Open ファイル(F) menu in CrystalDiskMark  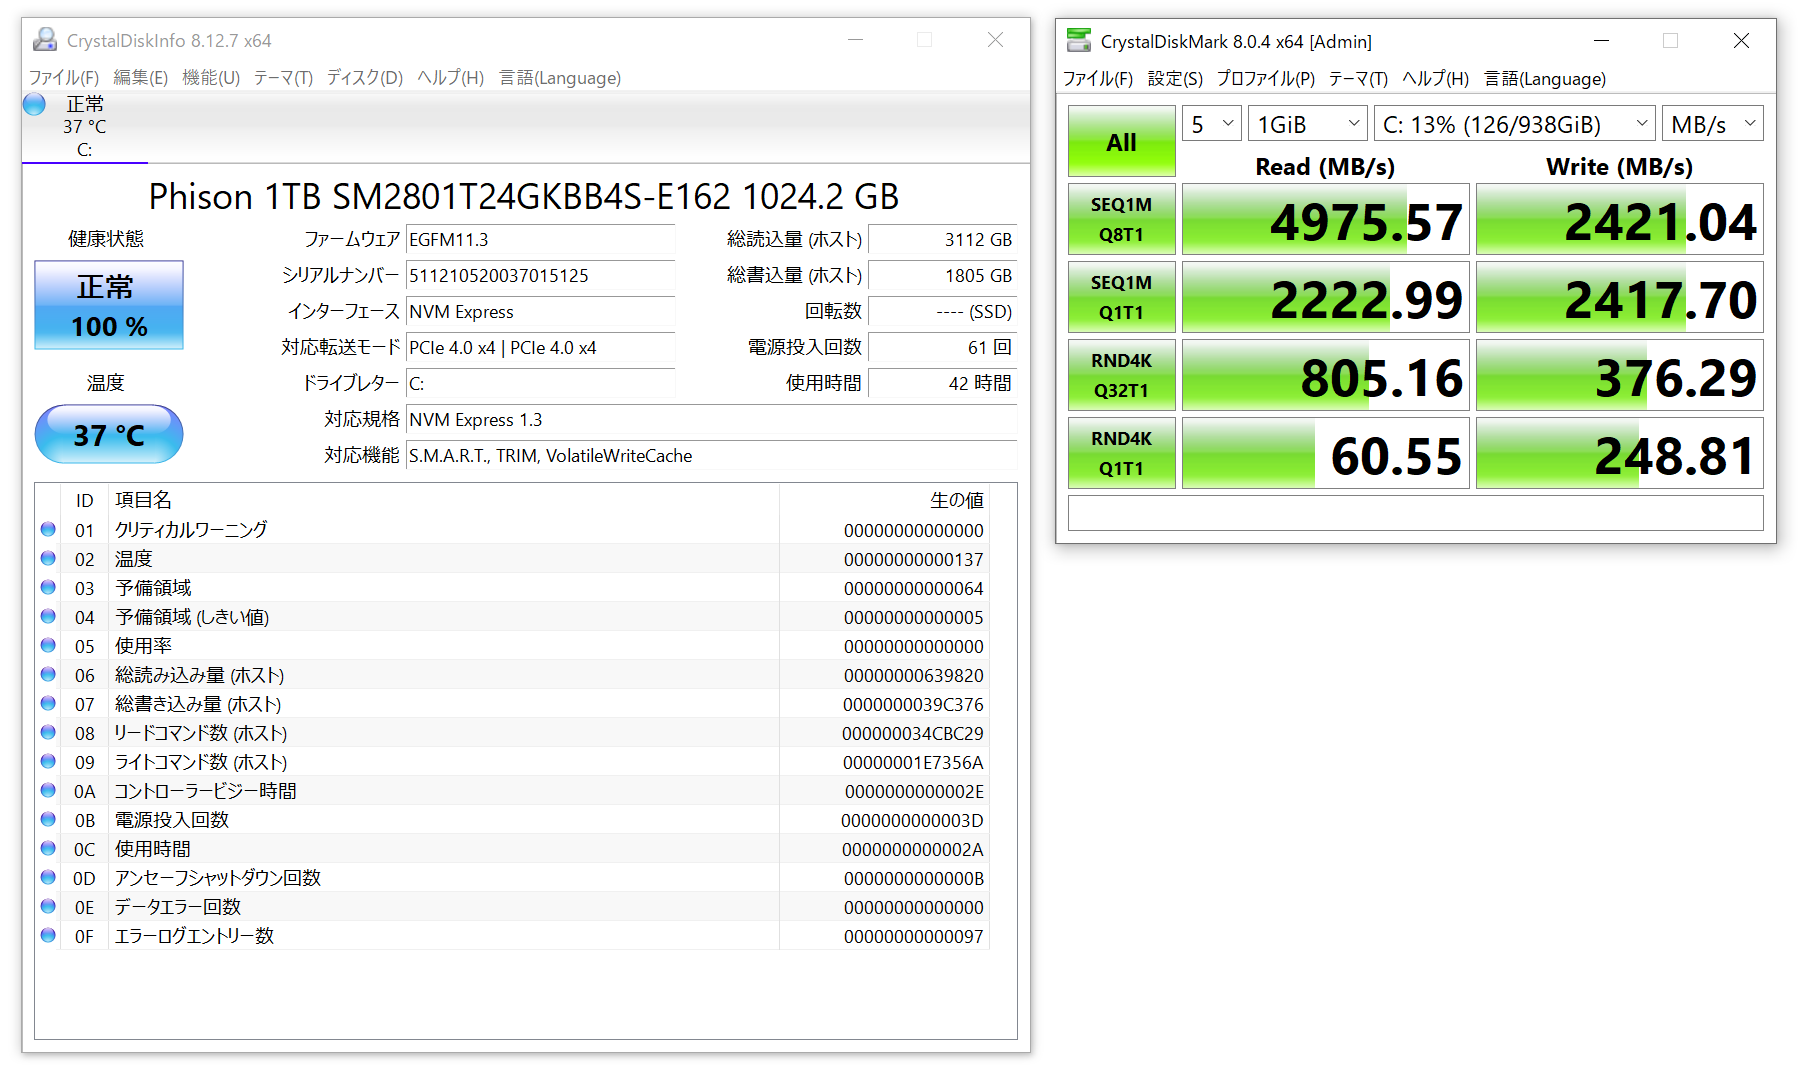(1098, 79)
